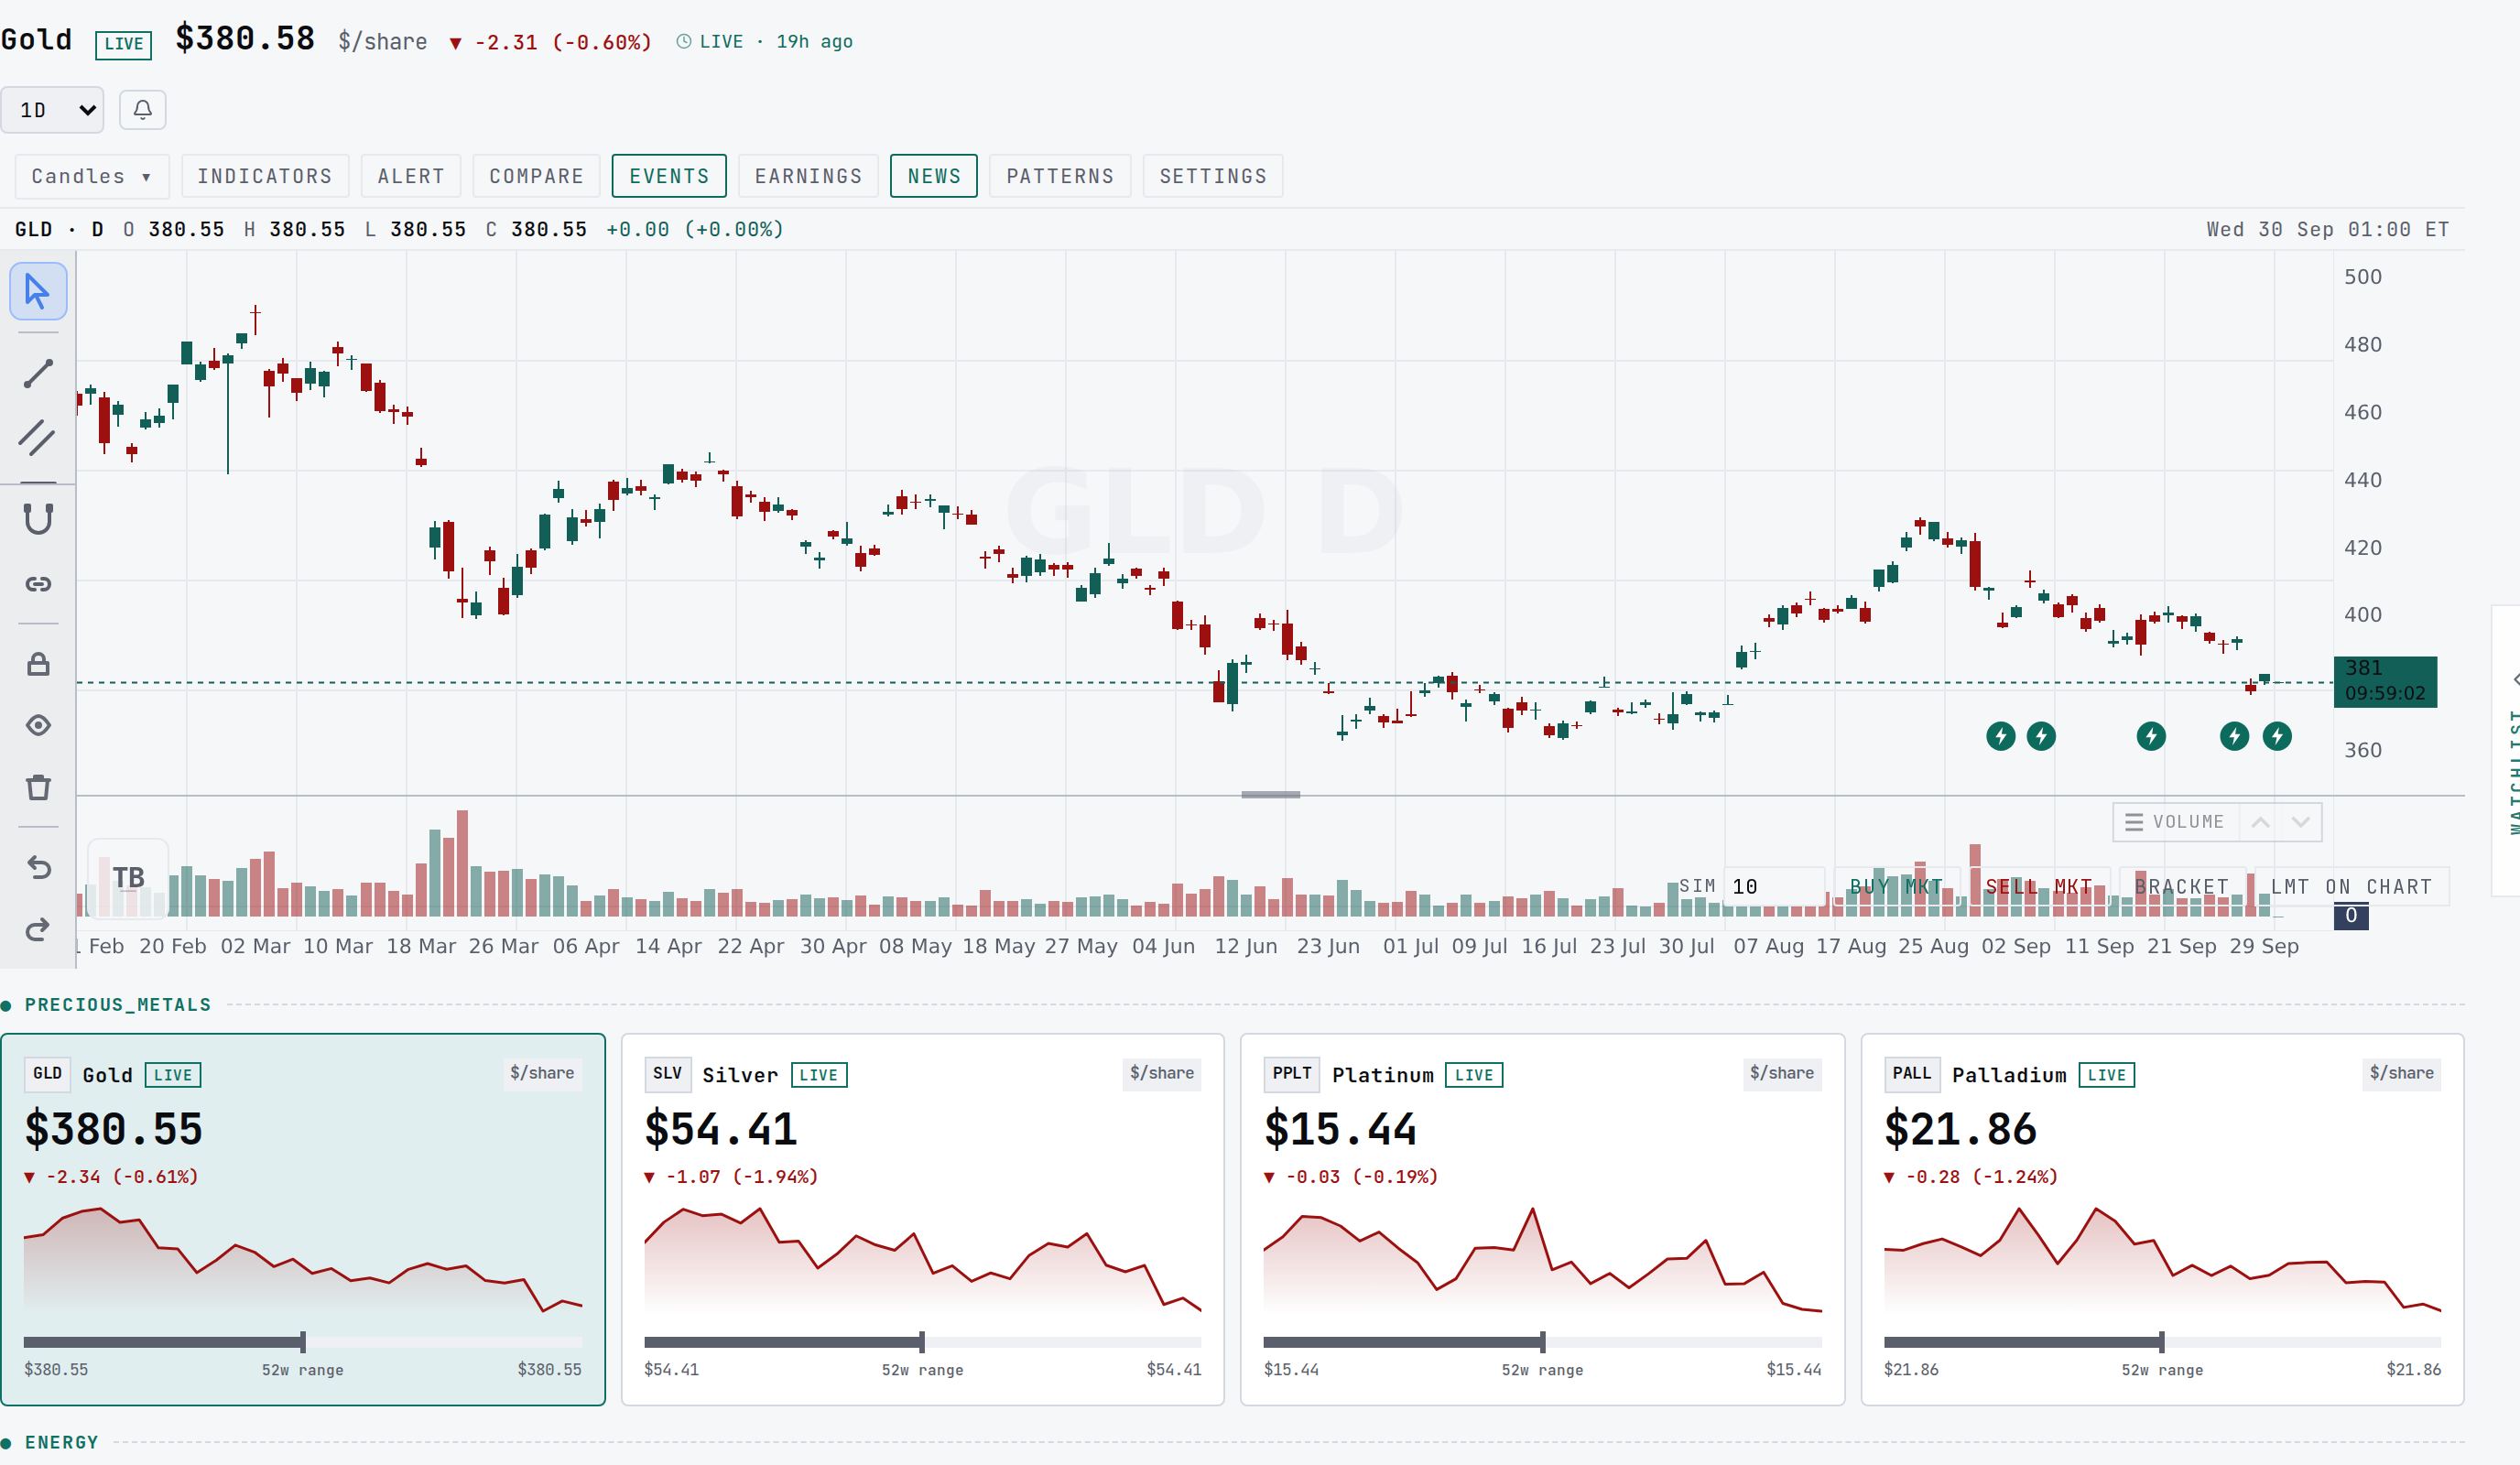2520x1465 pixels.
Task: Click the BRACKET order button
Action: point(2181,887)
